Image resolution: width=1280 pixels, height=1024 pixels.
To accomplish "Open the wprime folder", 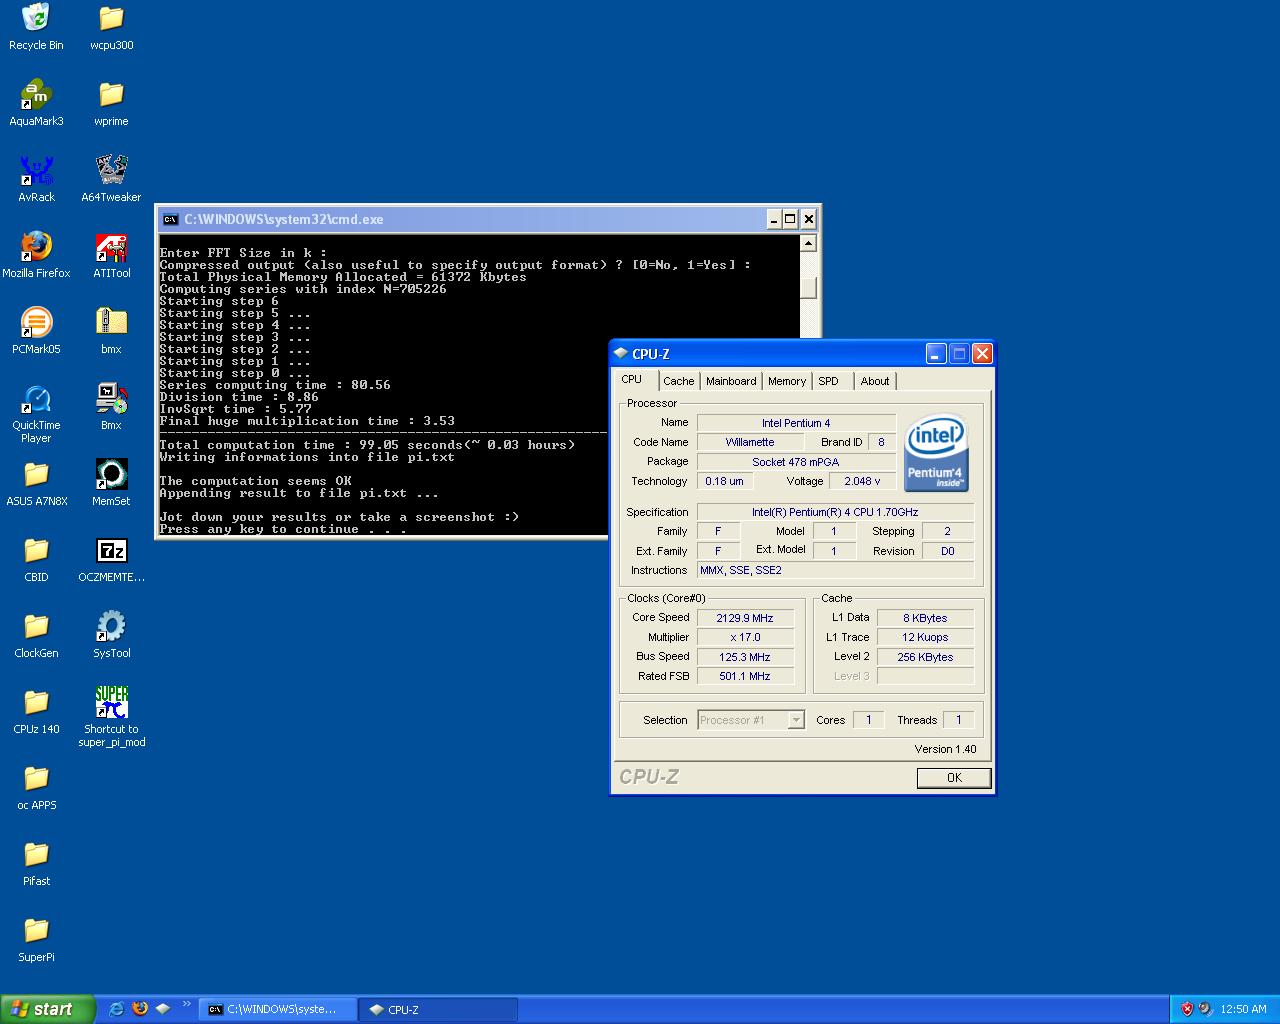I will pyautogui.click(x=111, y=103).
